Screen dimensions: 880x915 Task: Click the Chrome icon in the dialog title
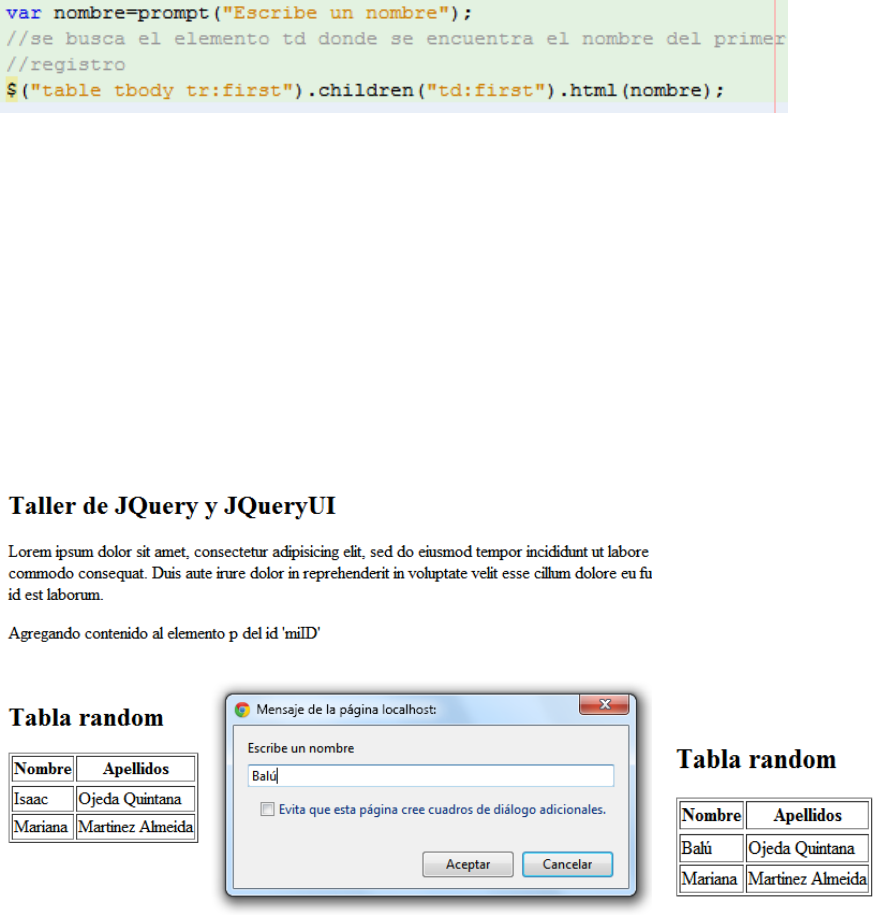point(242,710)
